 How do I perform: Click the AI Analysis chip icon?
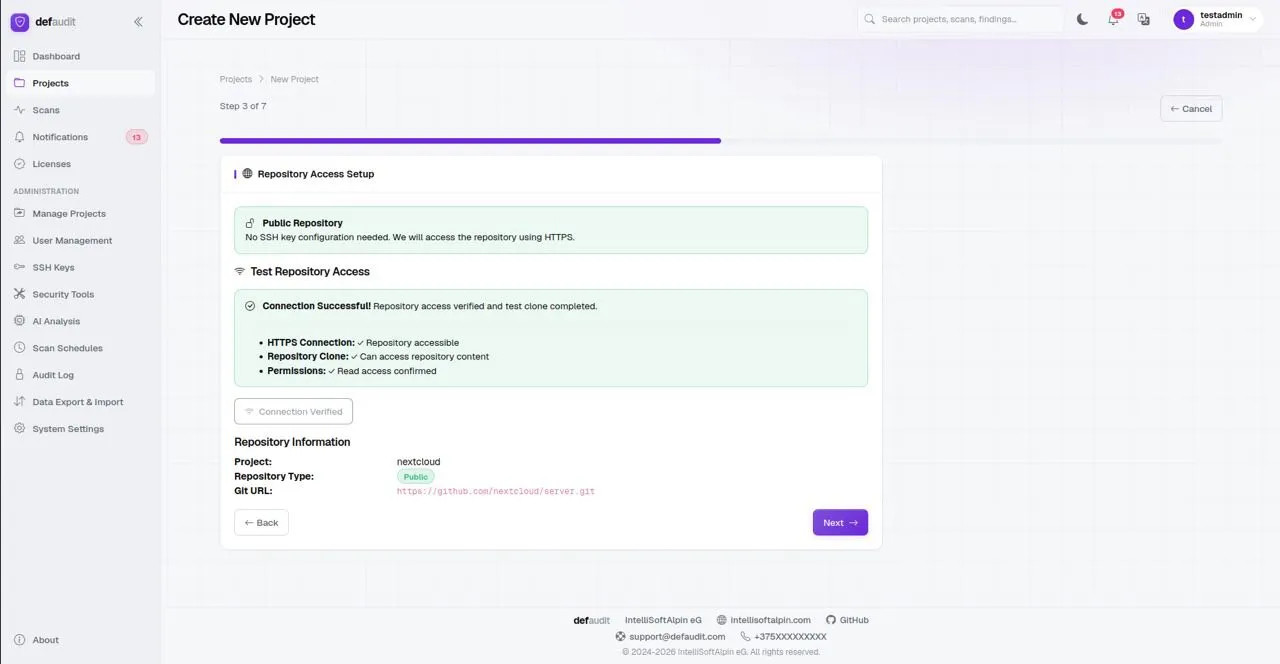click(x=20, y=321)
